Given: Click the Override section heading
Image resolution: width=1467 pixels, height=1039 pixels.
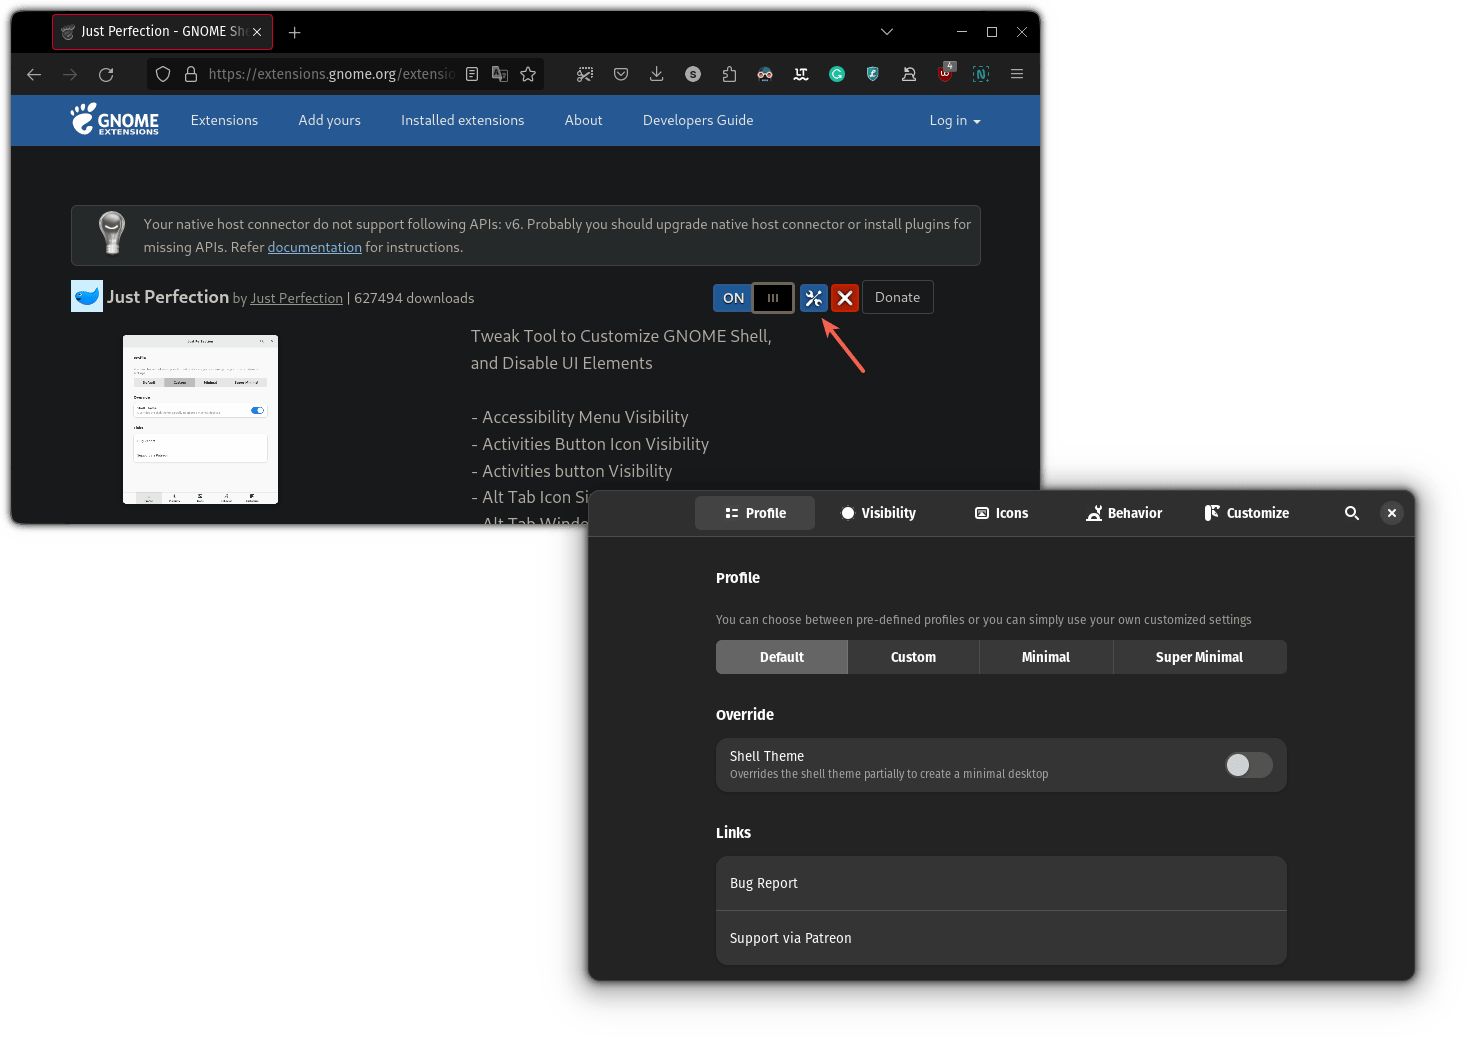Looking at the screenshot, I should pyautogui.click(x=745, y=715).
